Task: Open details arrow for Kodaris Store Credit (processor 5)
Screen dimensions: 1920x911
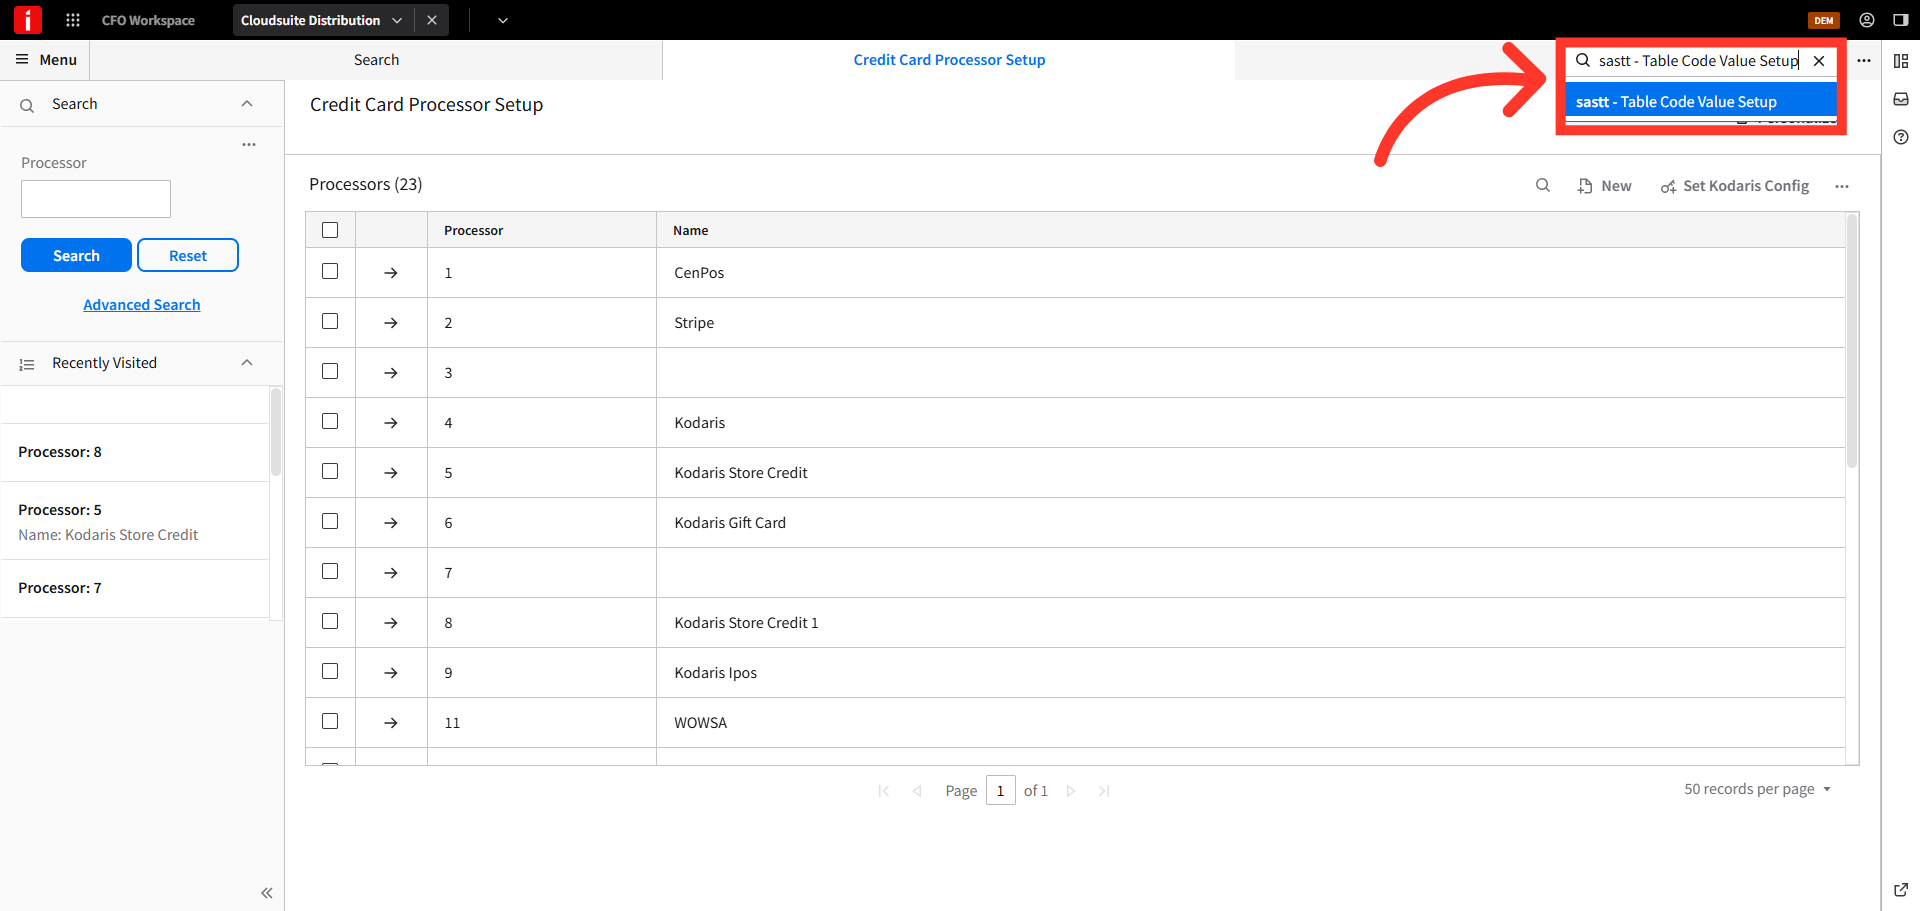Action: [x=391, y=473]
